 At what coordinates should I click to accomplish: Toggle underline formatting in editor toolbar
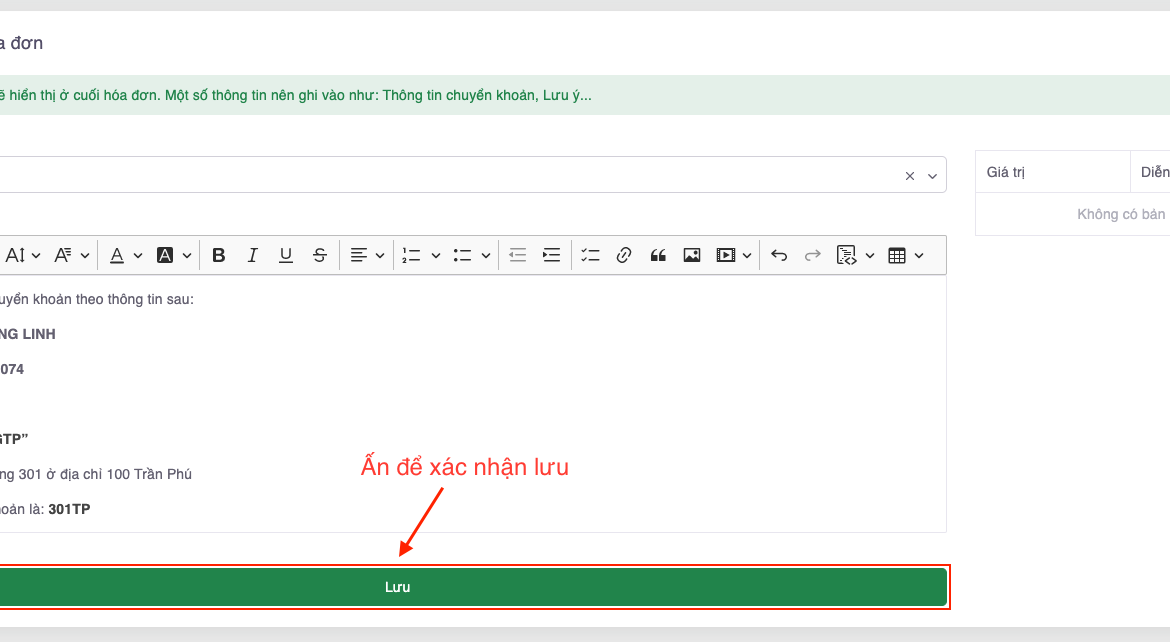(x=286, y=255)
